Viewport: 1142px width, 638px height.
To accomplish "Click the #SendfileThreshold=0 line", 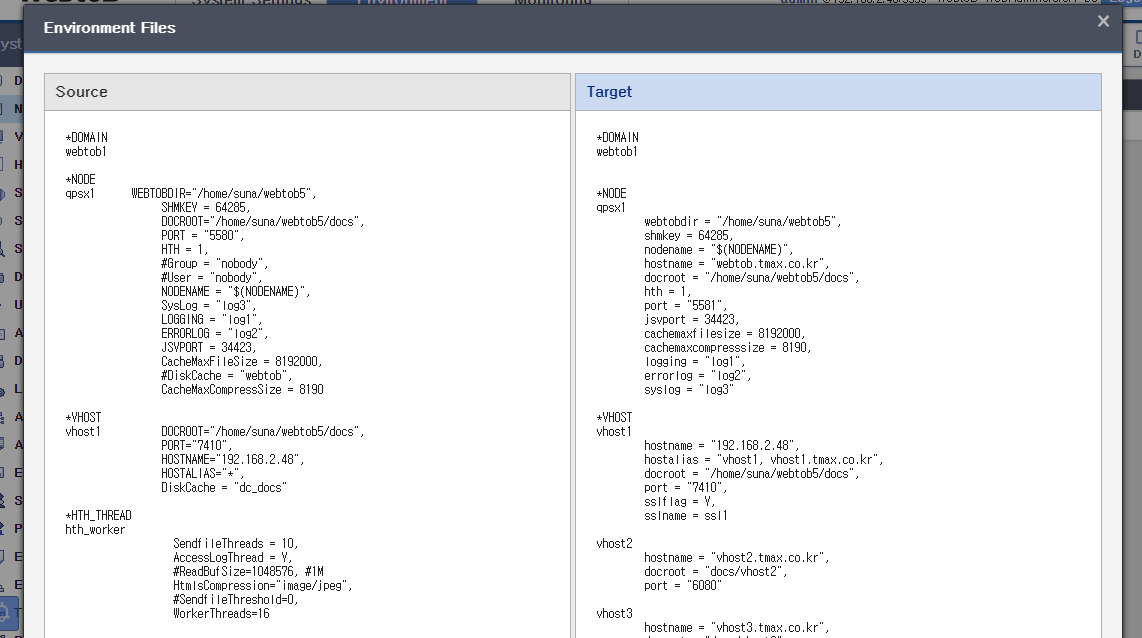I will [x=236, y=599].
